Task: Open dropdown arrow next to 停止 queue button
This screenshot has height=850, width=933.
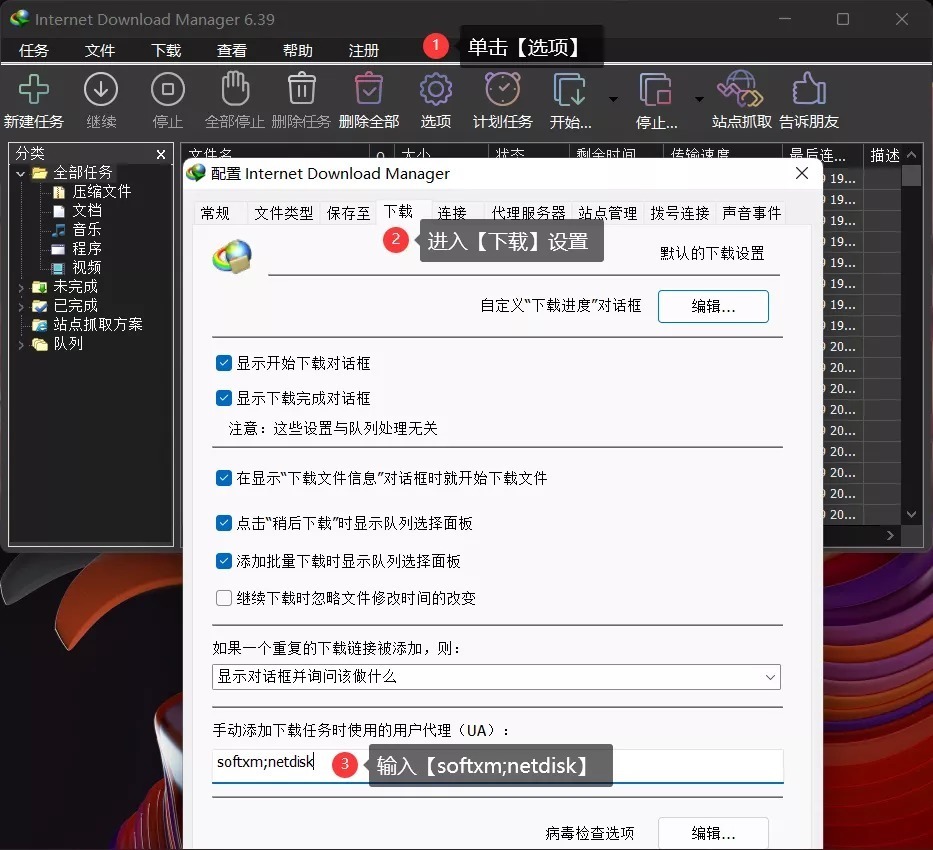Action: [x=699, y=98]
